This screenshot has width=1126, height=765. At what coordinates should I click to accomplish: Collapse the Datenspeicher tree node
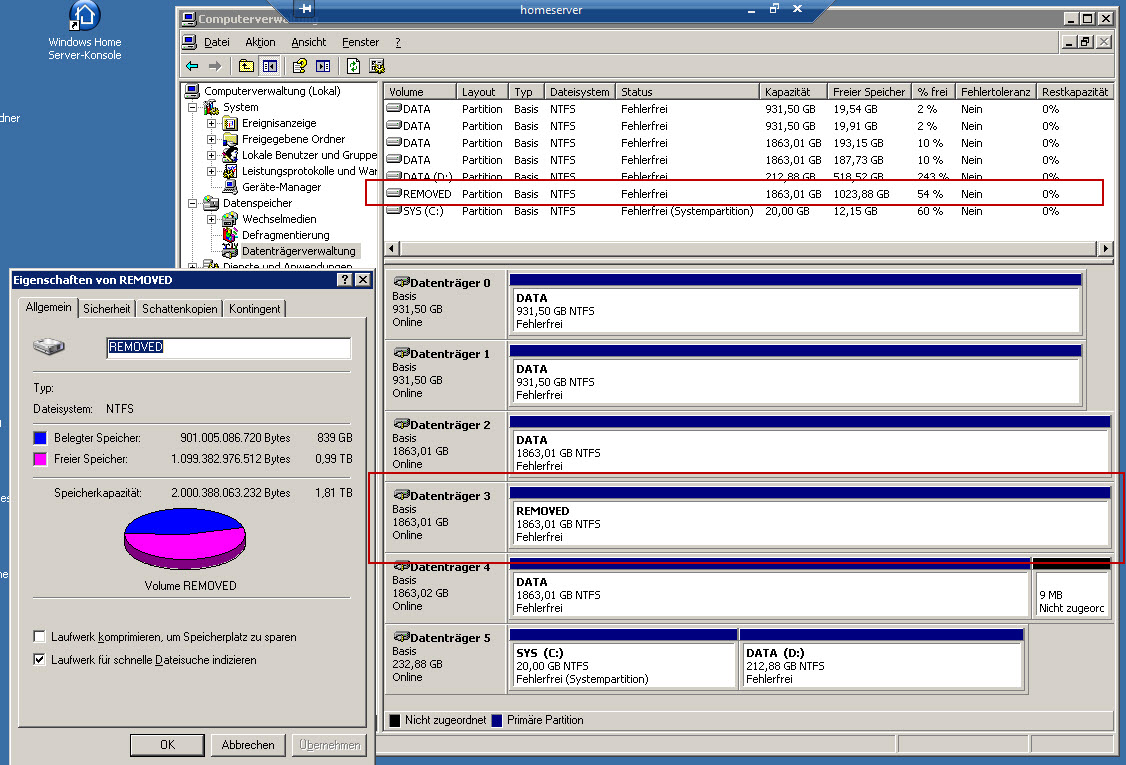click(x=192, y=203)
